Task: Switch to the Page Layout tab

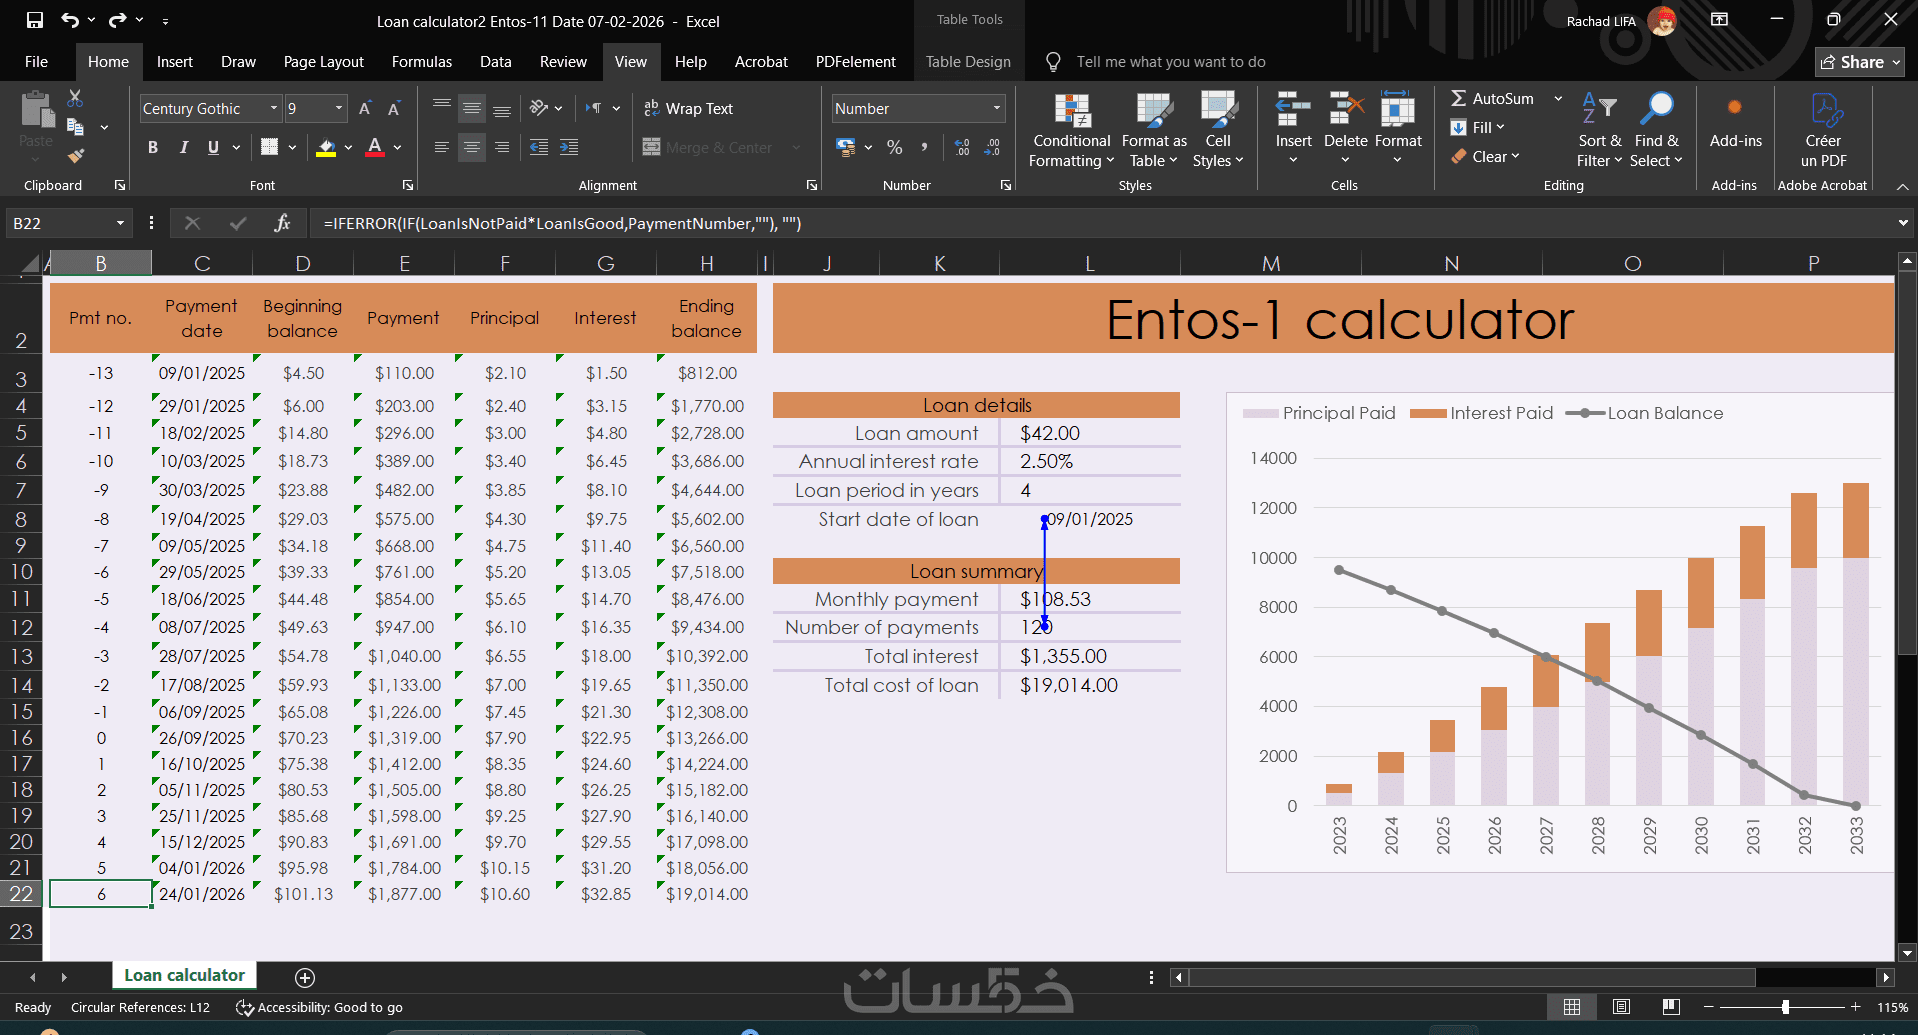Action: [x=323, y=62]
